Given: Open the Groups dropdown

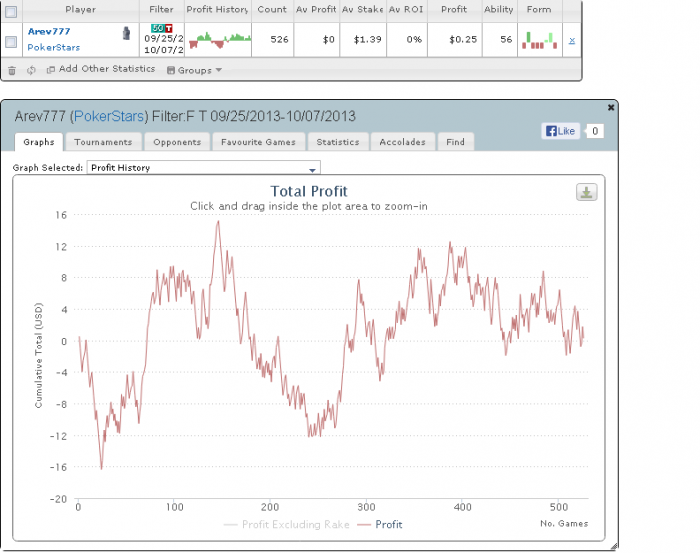Looking at the screenshot, I should [x=194, y=70].
